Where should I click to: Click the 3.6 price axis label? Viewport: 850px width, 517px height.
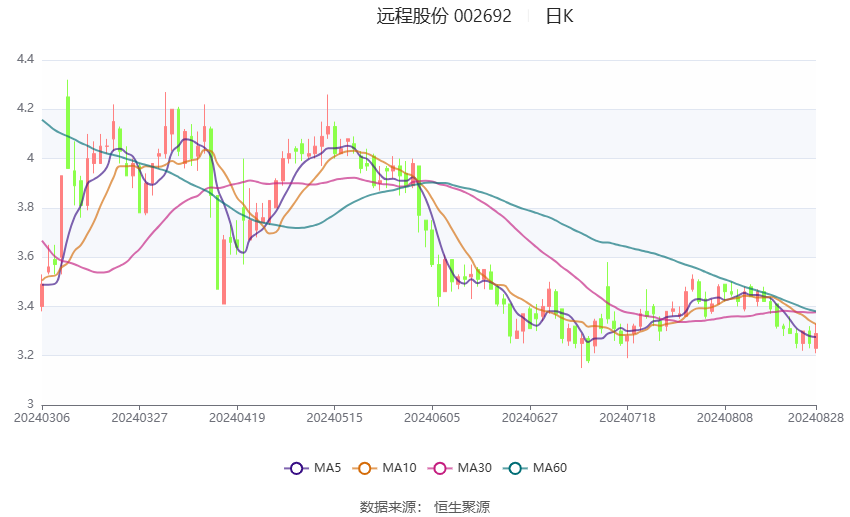pos(25,256)
